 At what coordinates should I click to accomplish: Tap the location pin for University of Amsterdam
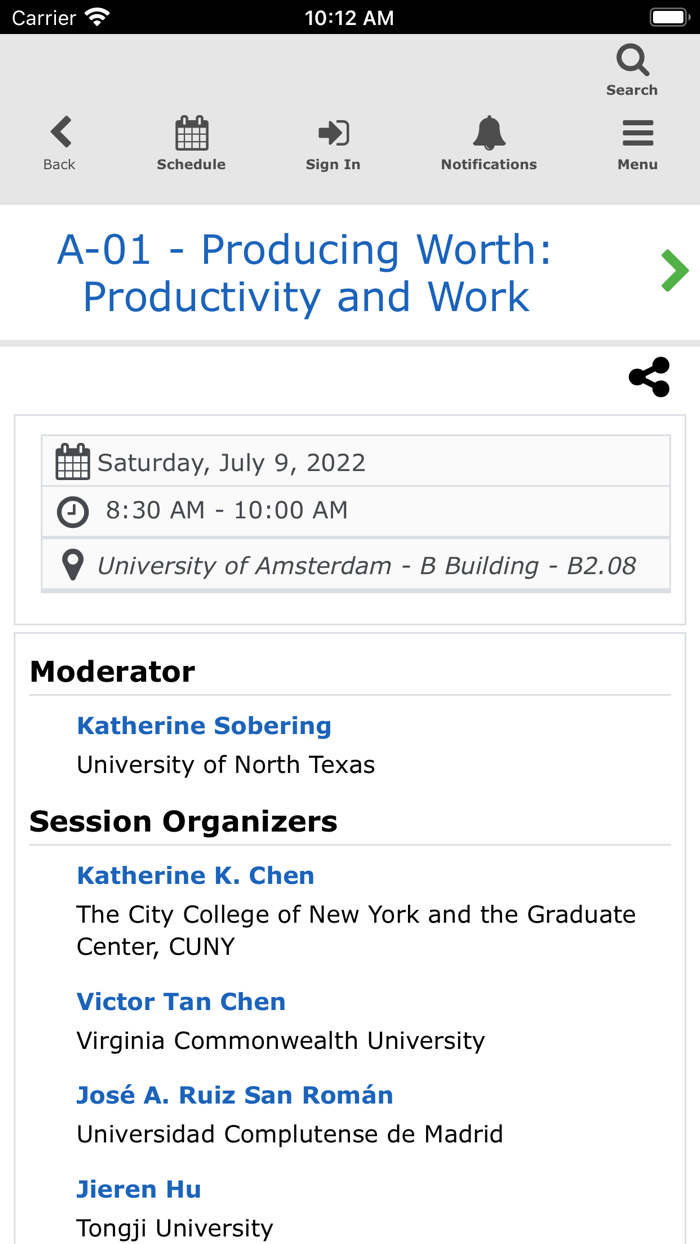[71, 564]
